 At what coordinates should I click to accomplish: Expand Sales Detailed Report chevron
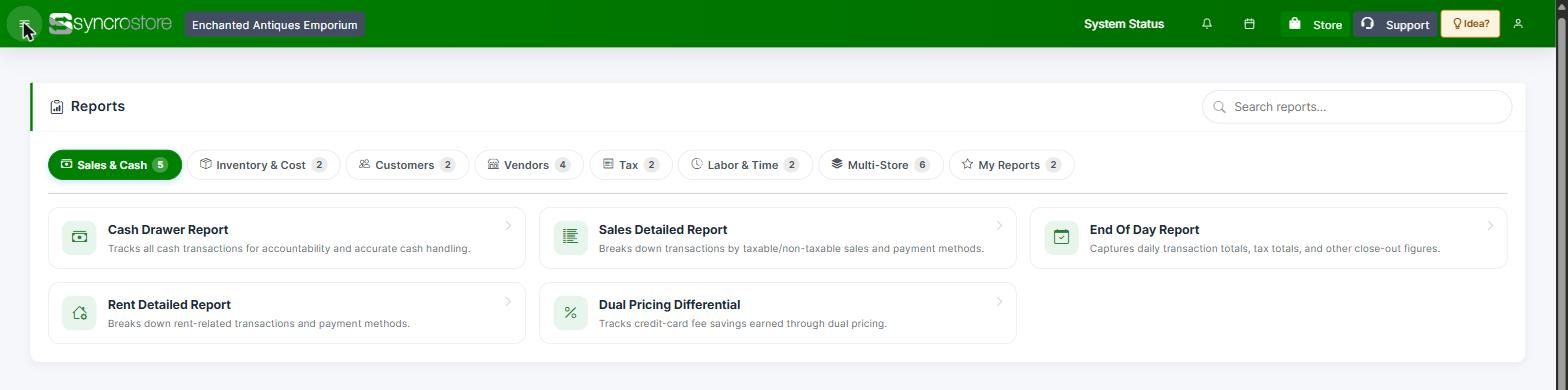point(999,226)
